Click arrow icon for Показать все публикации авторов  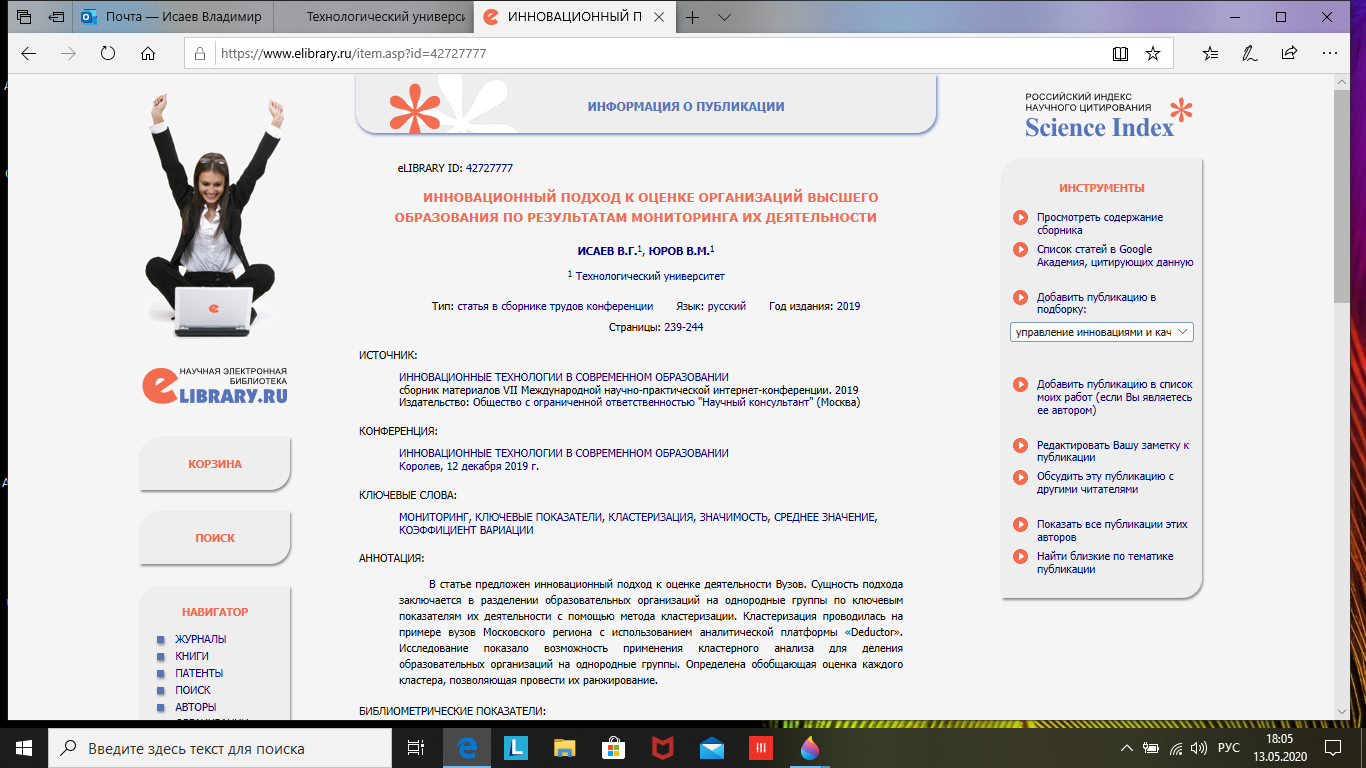click(x=1020, y=524)
